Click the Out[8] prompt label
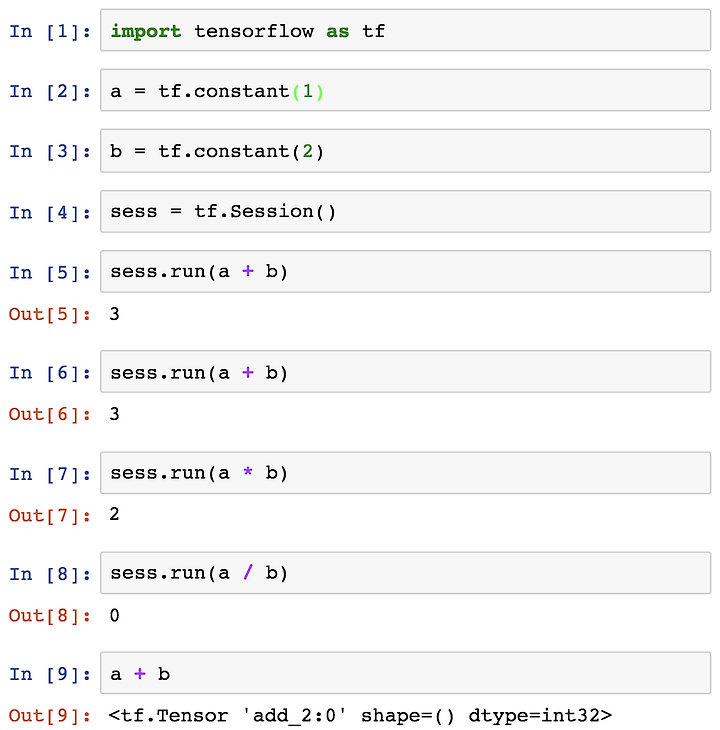 coord(50,616)
